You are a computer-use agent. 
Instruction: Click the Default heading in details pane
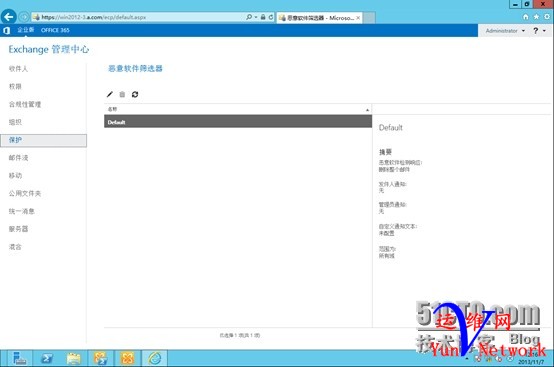coord(390,128)
